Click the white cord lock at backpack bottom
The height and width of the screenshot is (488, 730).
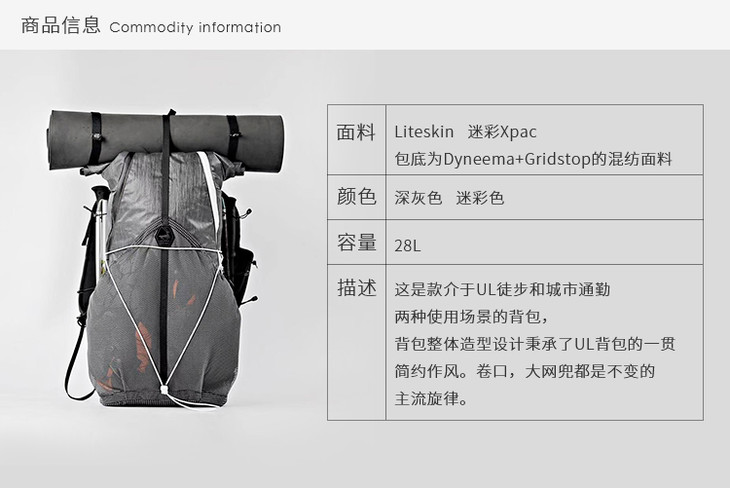click(x=164, y=389)
